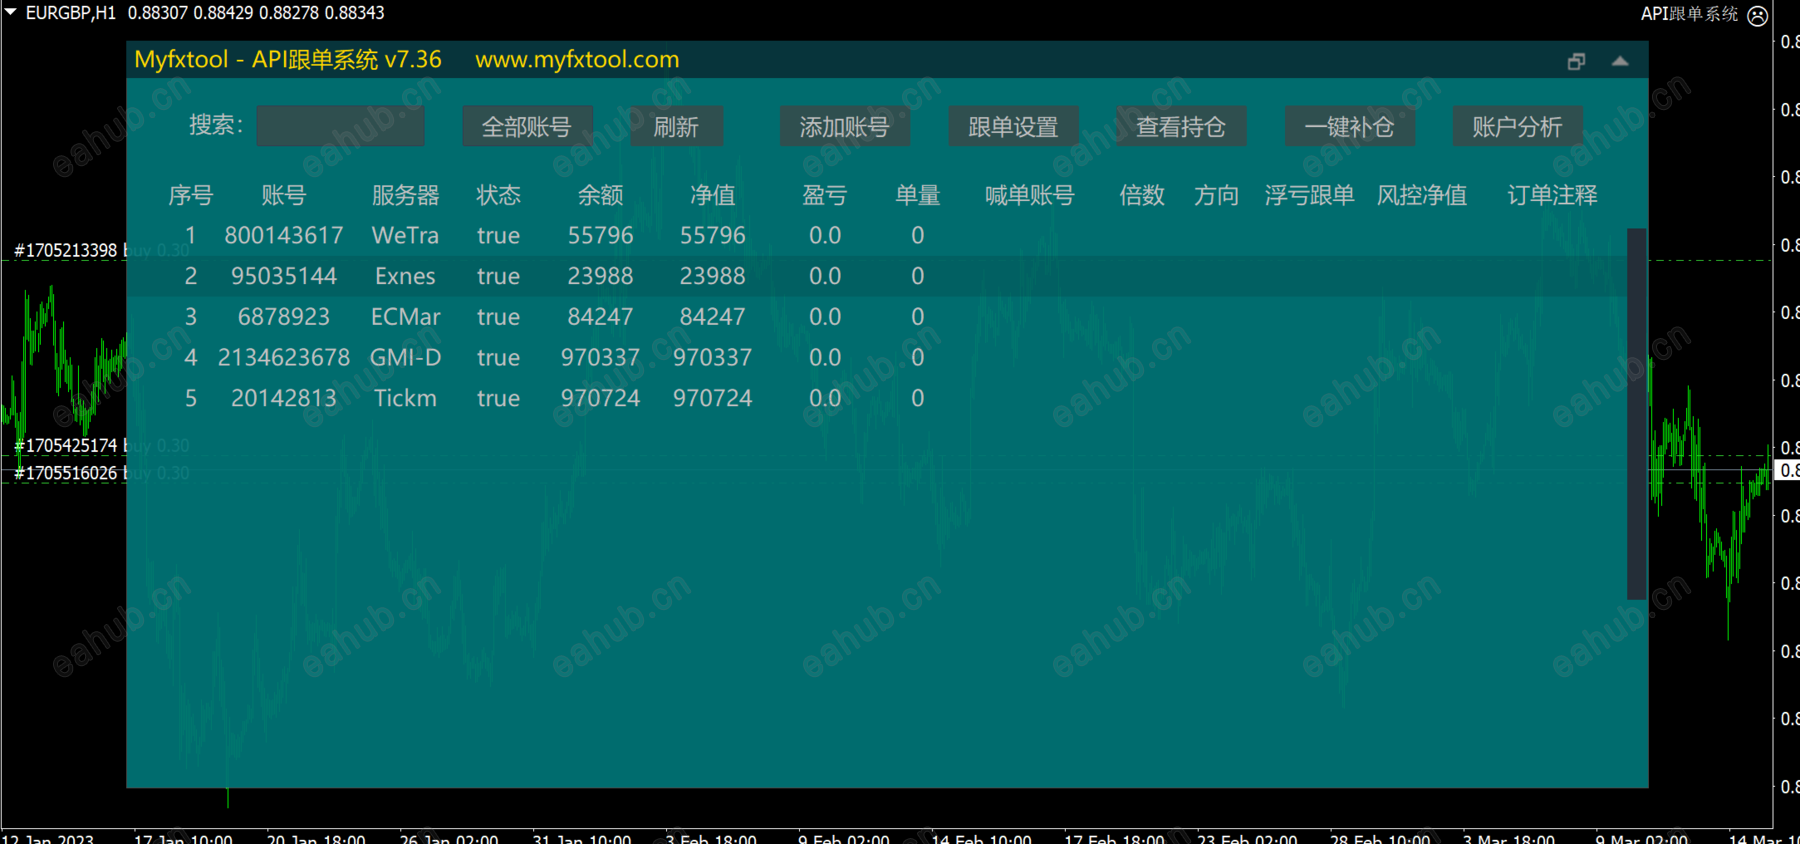
Task: Select account number 800143617
Action: (284, 236)
